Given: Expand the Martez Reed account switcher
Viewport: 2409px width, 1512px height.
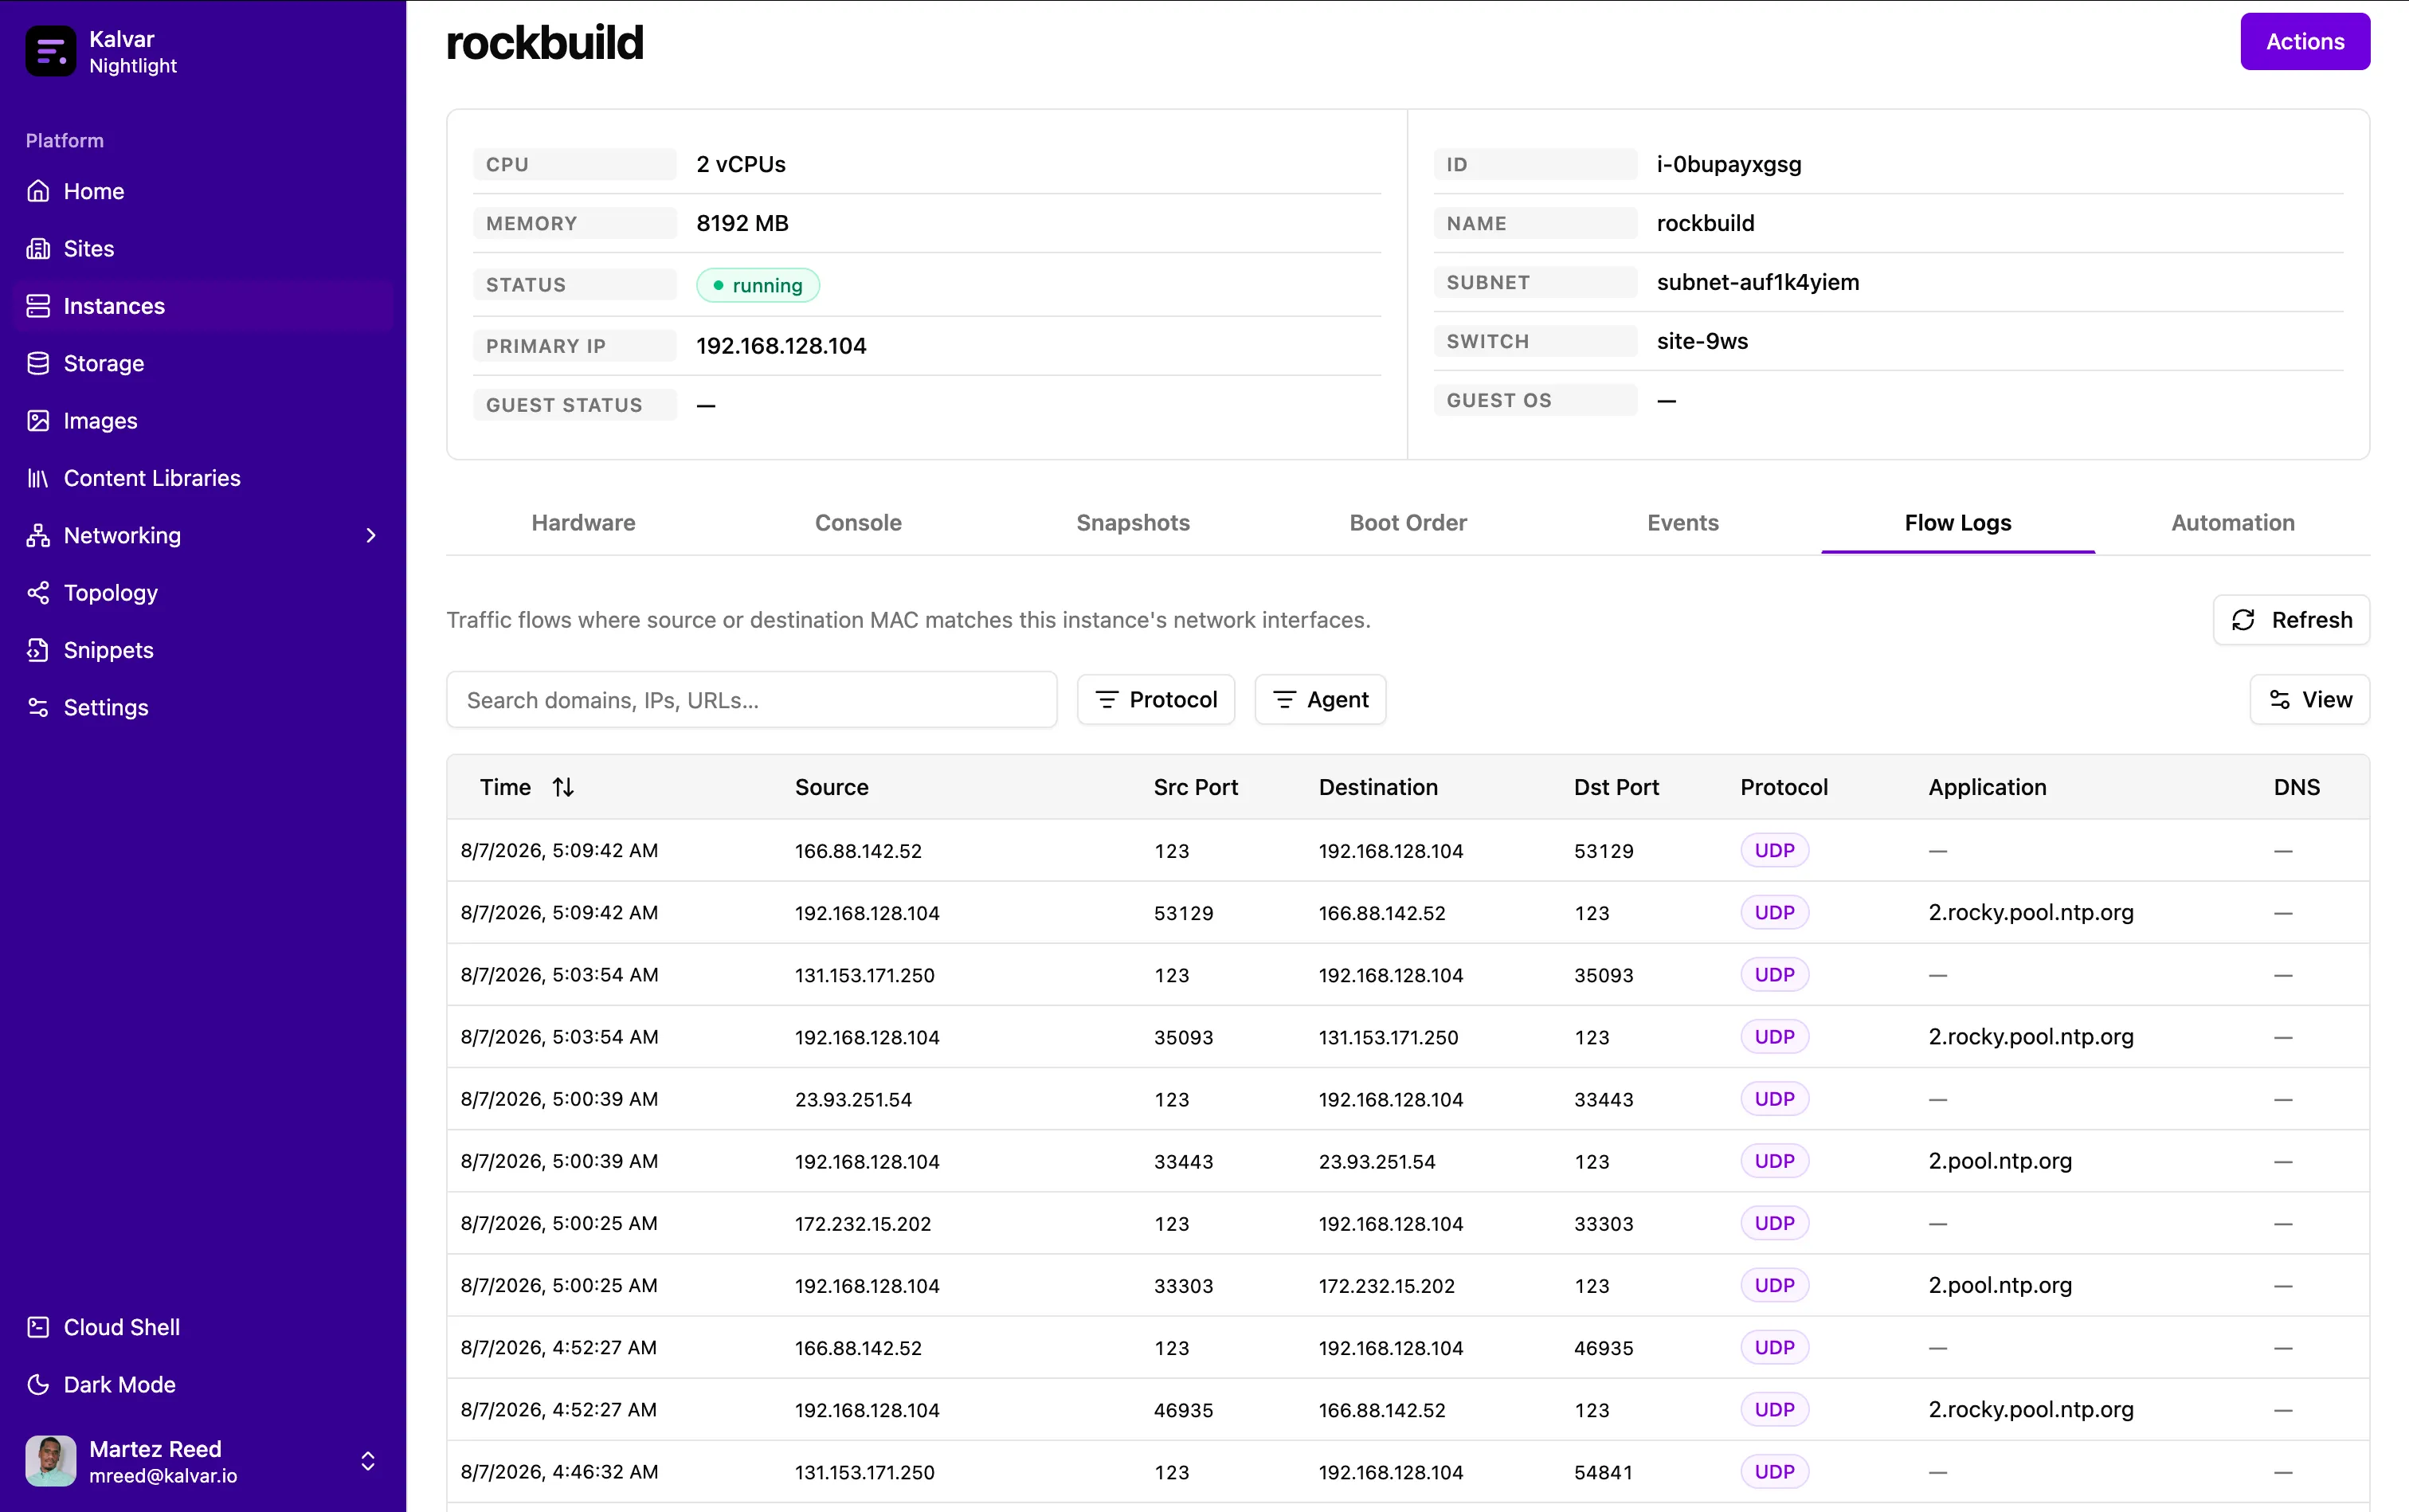Looking at the screenshot, I should 368,1461.
